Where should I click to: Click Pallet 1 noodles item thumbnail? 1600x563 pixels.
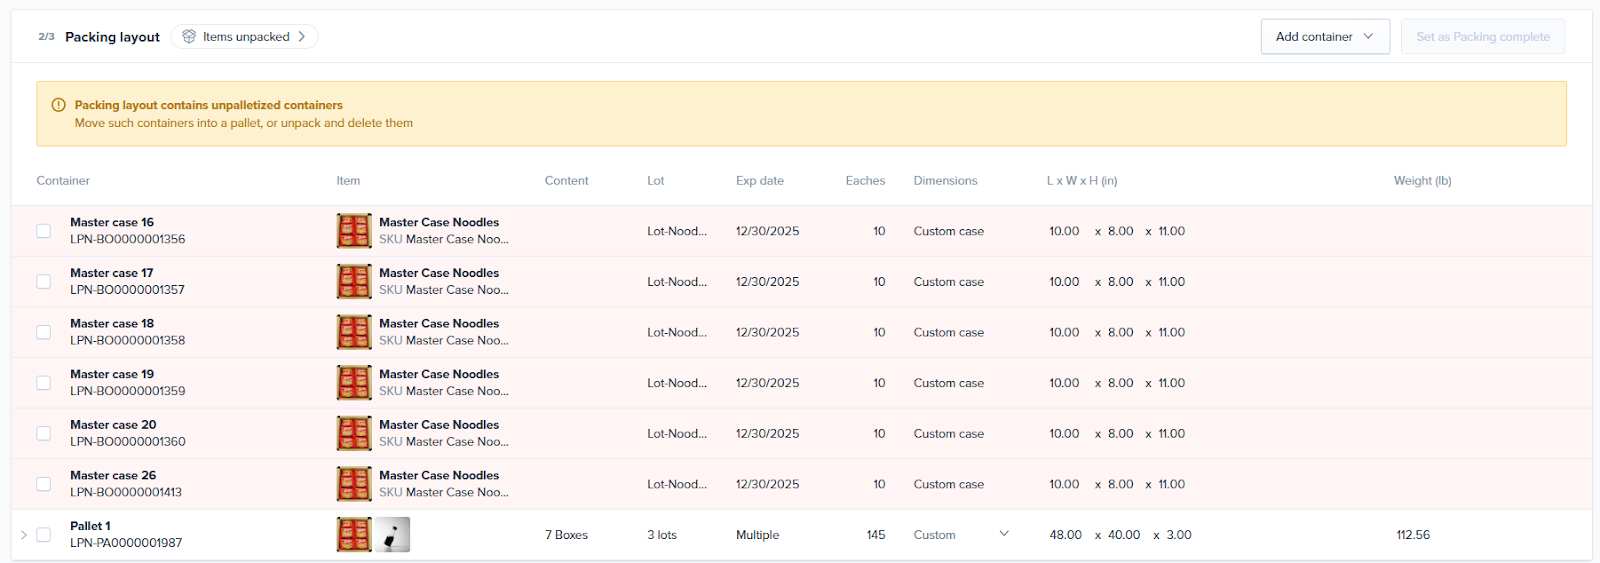(x=354, y=535)
